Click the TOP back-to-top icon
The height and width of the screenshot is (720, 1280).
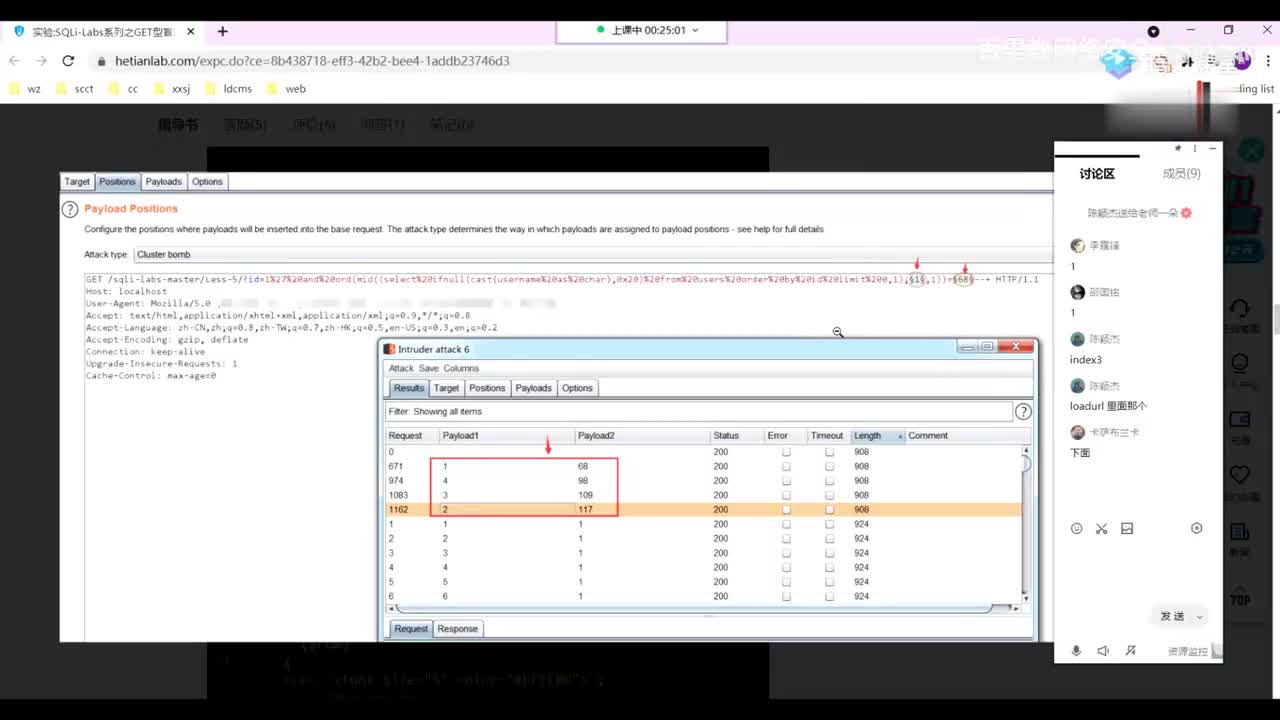(1240, 597)
